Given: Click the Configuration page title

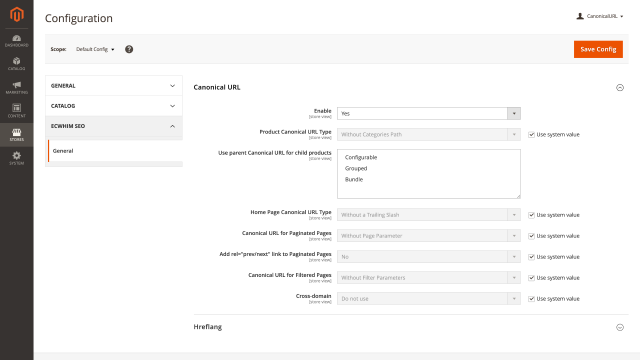Looking at the screenshot, I should click(79, 18).
